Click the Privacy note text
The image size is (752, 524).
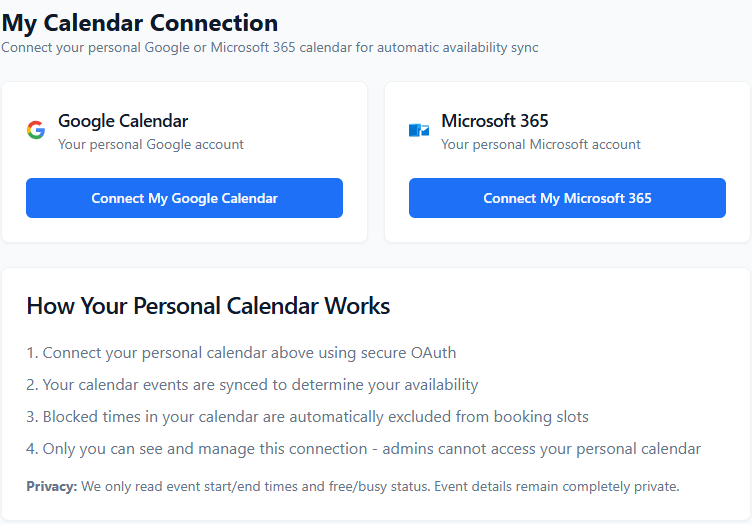pos(353,486)
